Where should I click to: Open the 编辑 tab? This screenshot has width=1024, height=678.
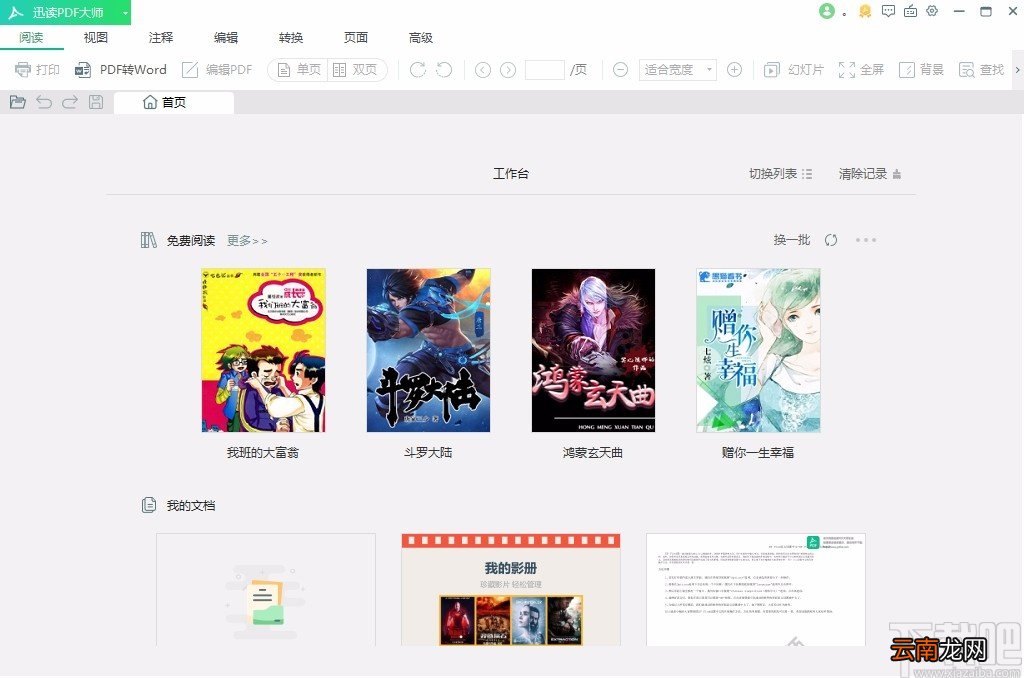(226, 38)
